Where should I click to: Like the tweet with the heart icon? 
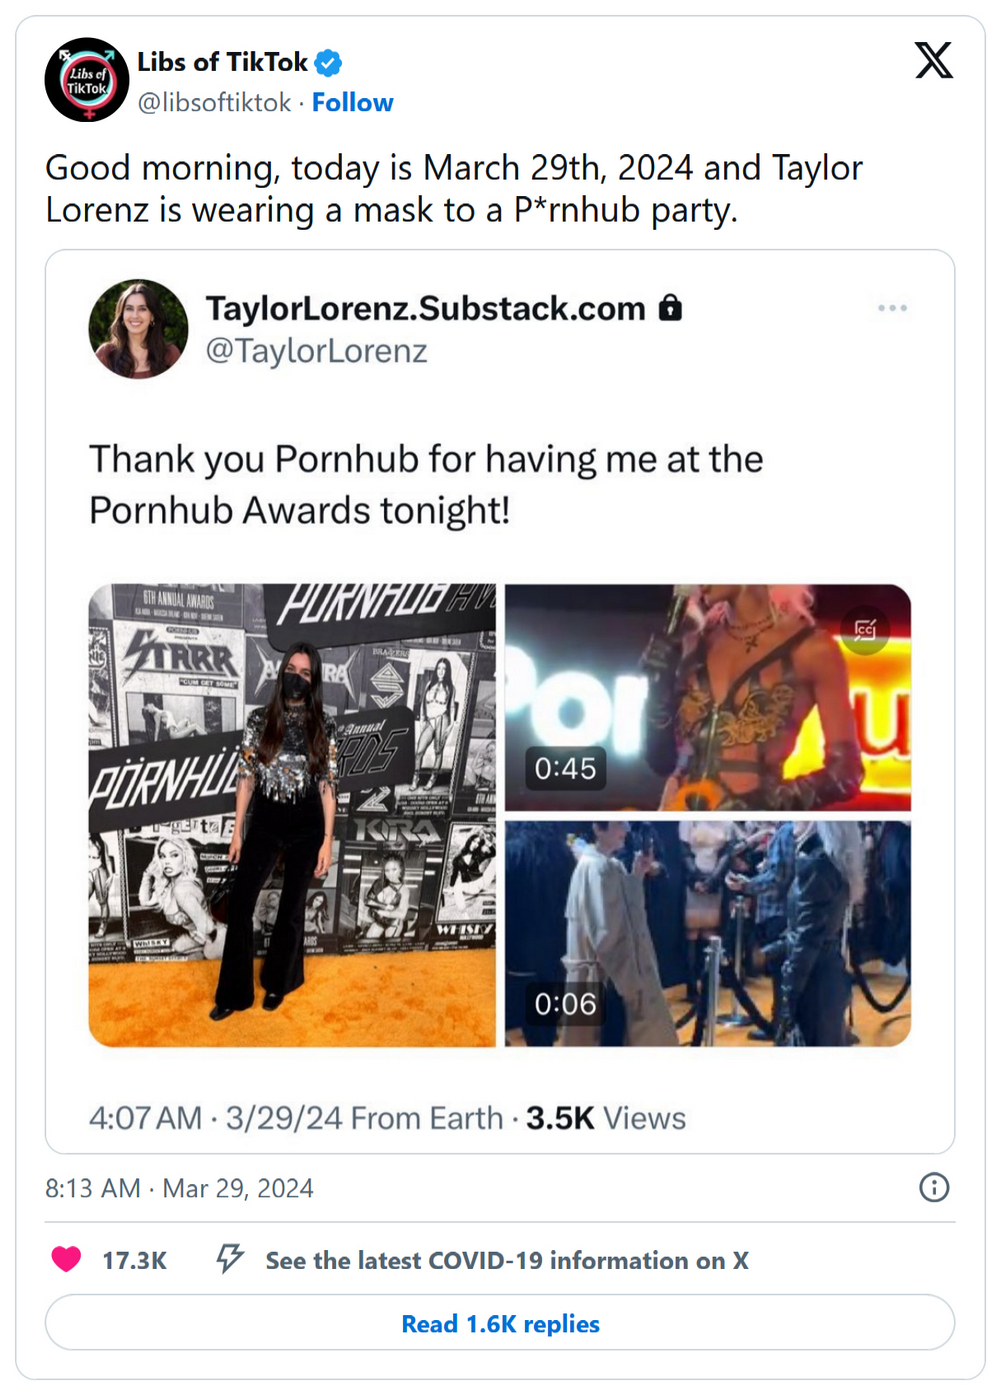(x=66, y=1259)
